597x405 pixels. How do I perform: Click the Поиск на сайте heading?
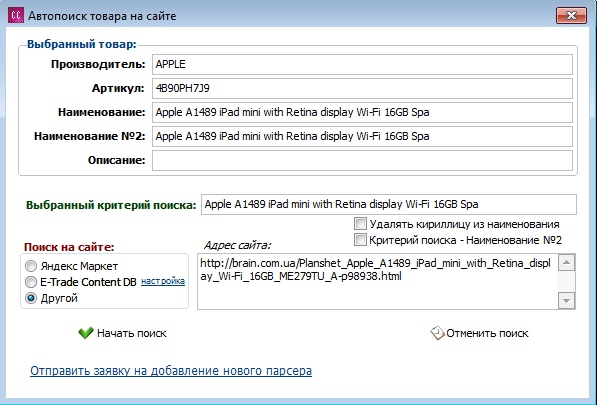click(x=69, y=247)
